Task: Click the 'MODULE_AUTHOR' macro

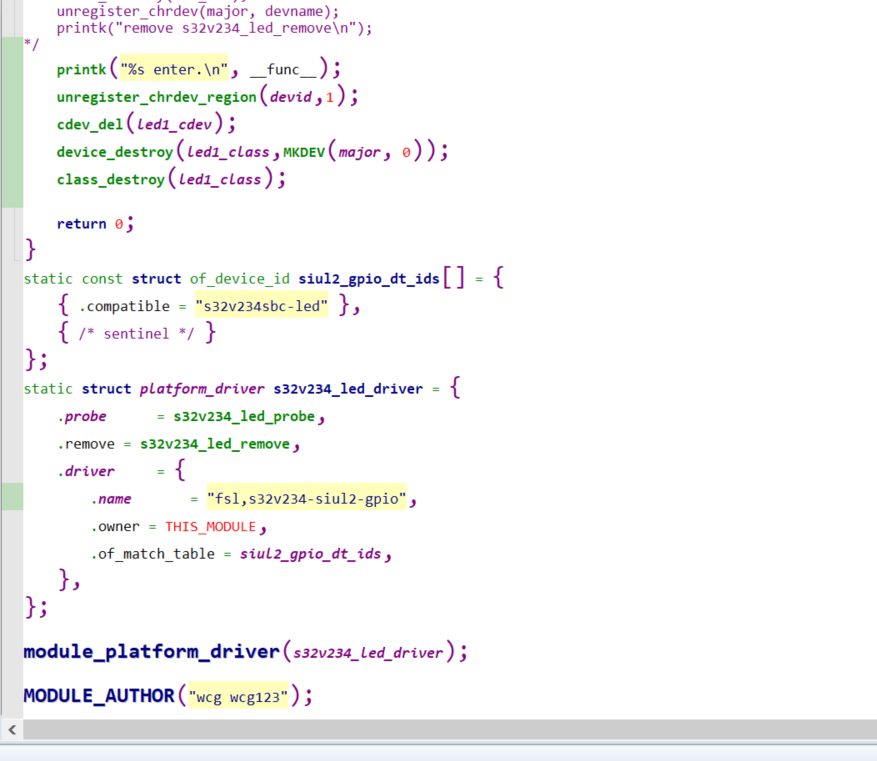Action: 99,696
